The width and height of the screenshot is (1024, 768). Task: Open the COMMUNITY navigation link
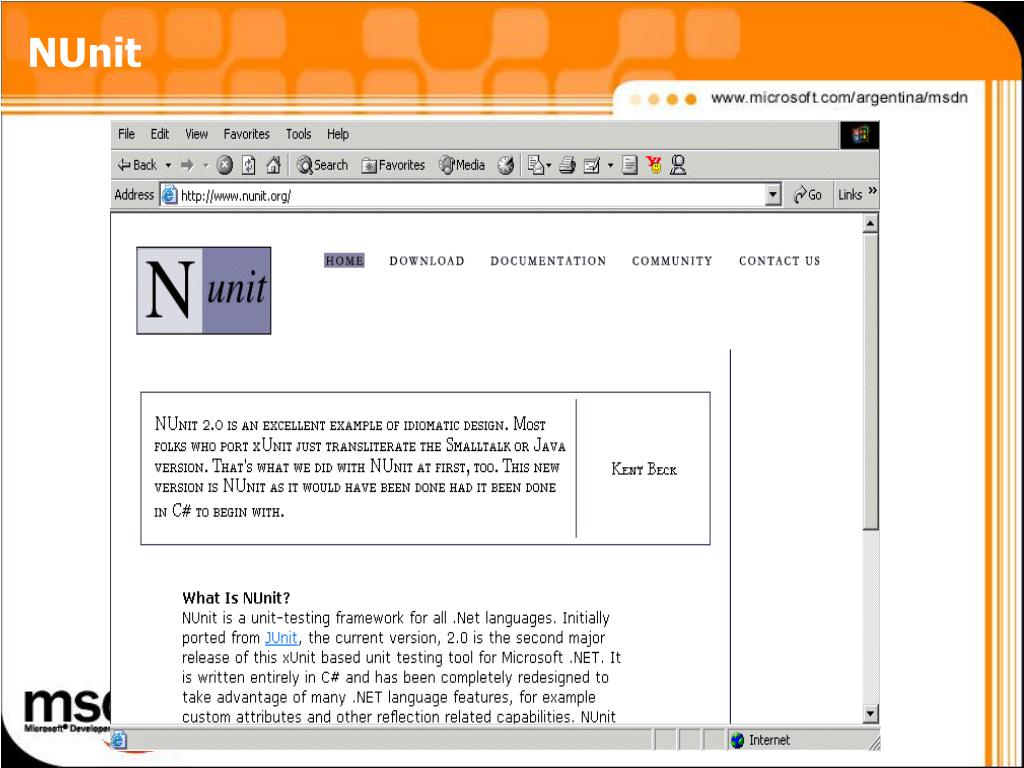(x=672, y=261)
